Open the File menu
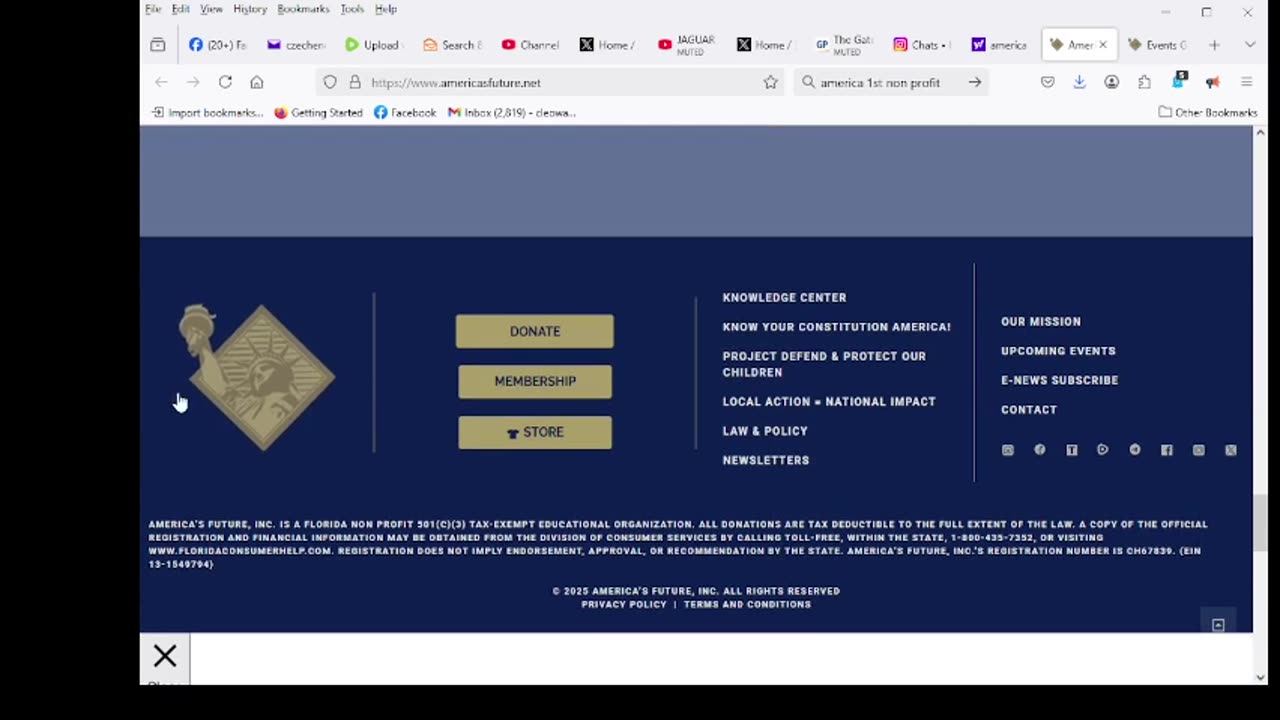 (153, 9)
